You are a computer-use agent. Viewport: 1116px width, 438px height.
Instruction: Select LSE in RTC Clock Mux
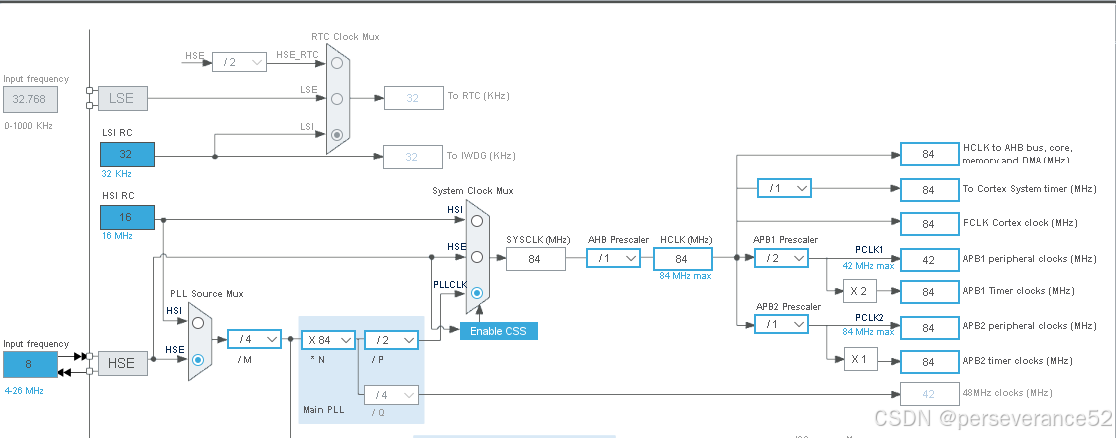point(337,98)
